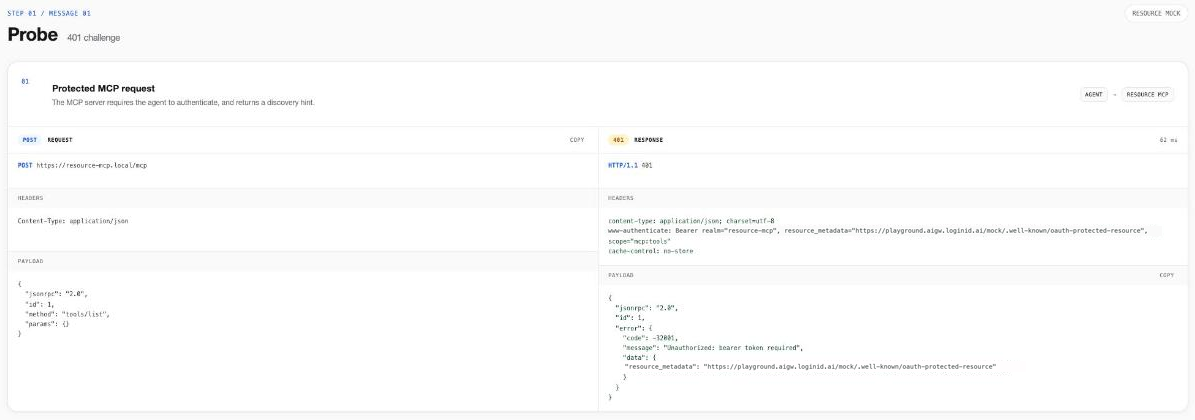
Task: Copy the request using COPY button
Action: (x=577, y=140)
